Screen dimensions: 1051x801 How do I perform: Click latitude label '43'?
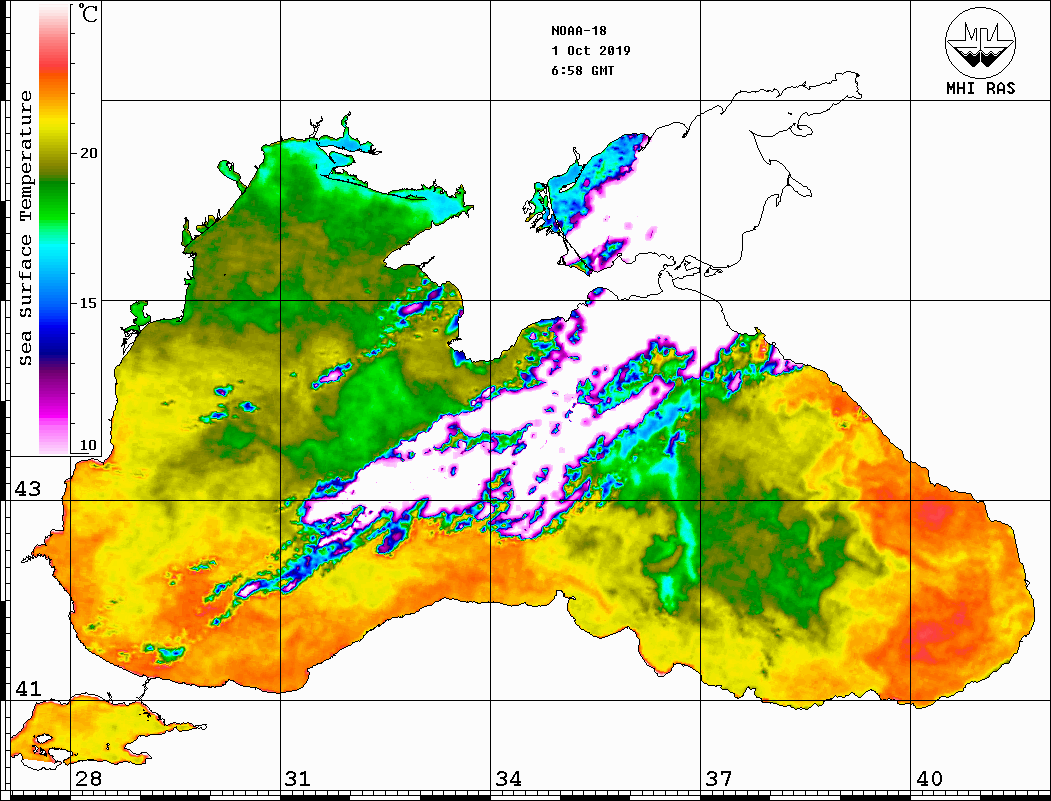pyautogui.click(x=27, y=489)
